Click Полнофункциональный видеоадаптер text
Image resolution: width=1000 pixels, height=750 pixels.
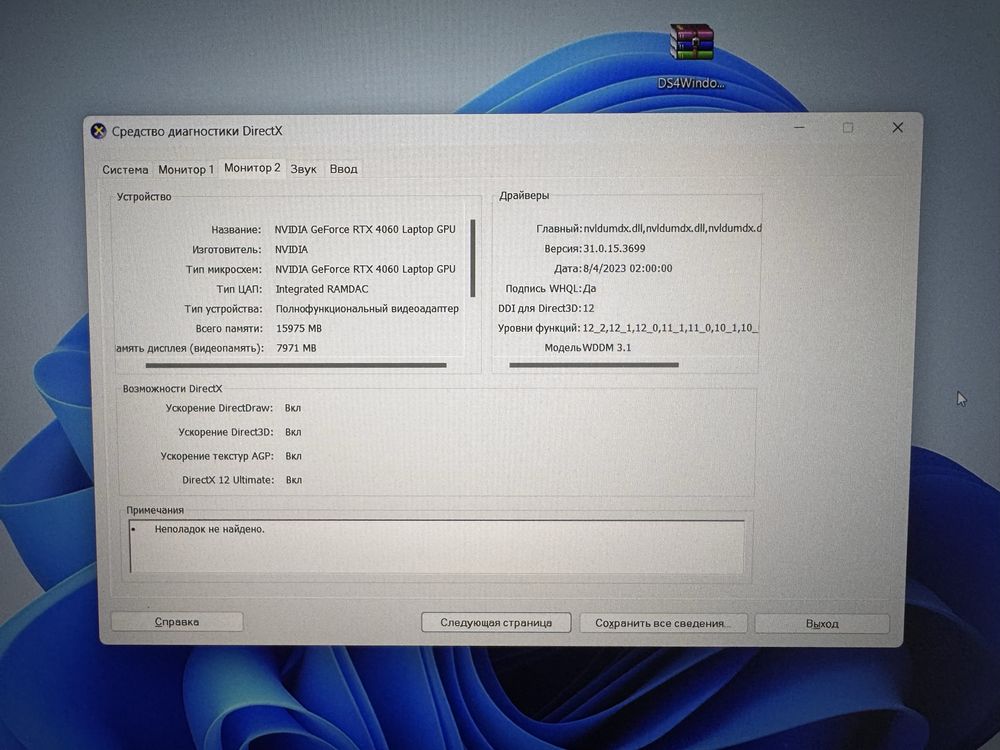367,309
